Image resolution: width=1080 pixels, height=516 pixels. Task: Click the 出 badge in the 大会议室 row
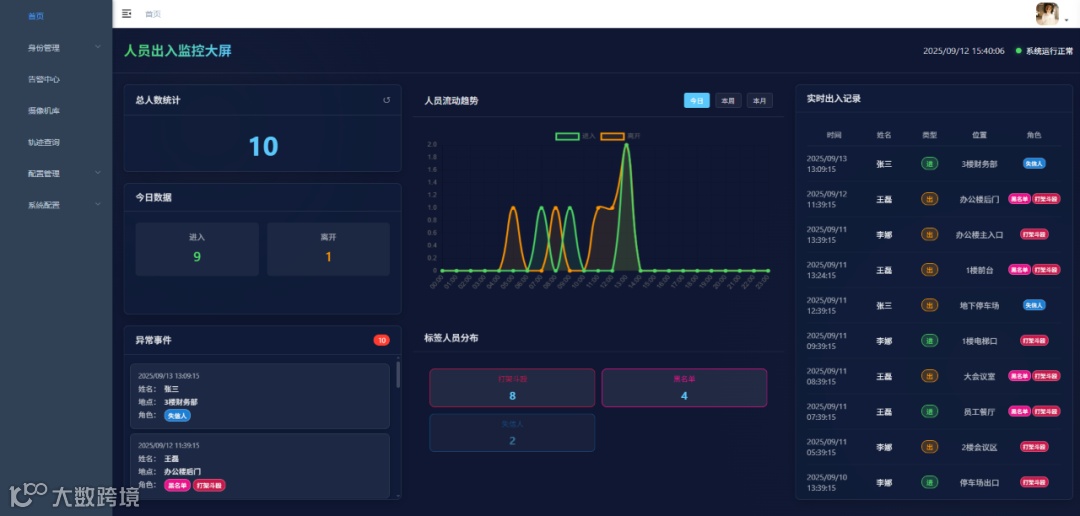pyautogui.click(x=929, y=376)
